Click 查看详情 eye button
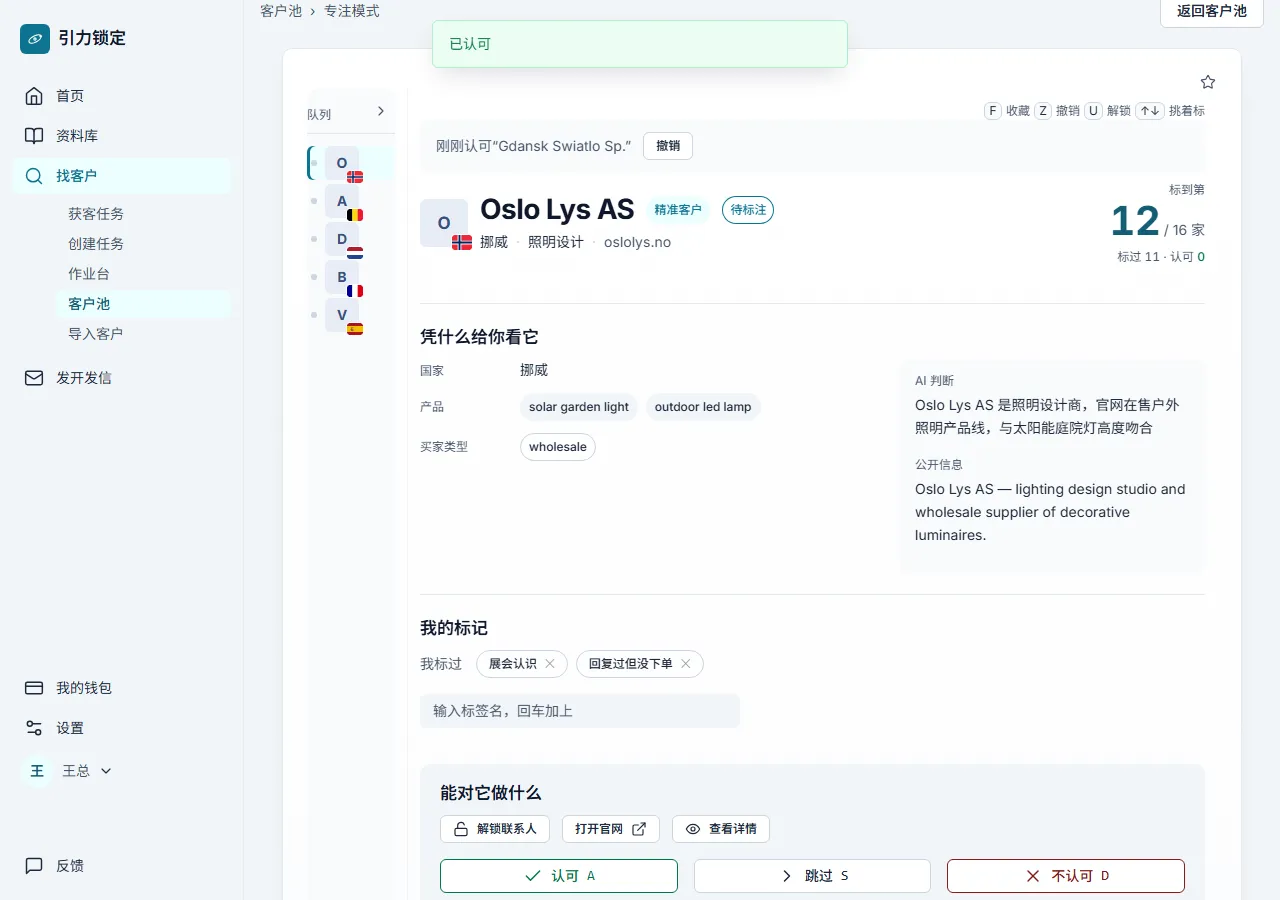The width and height of the screenshot is (1280, 900). pos(721,829)
